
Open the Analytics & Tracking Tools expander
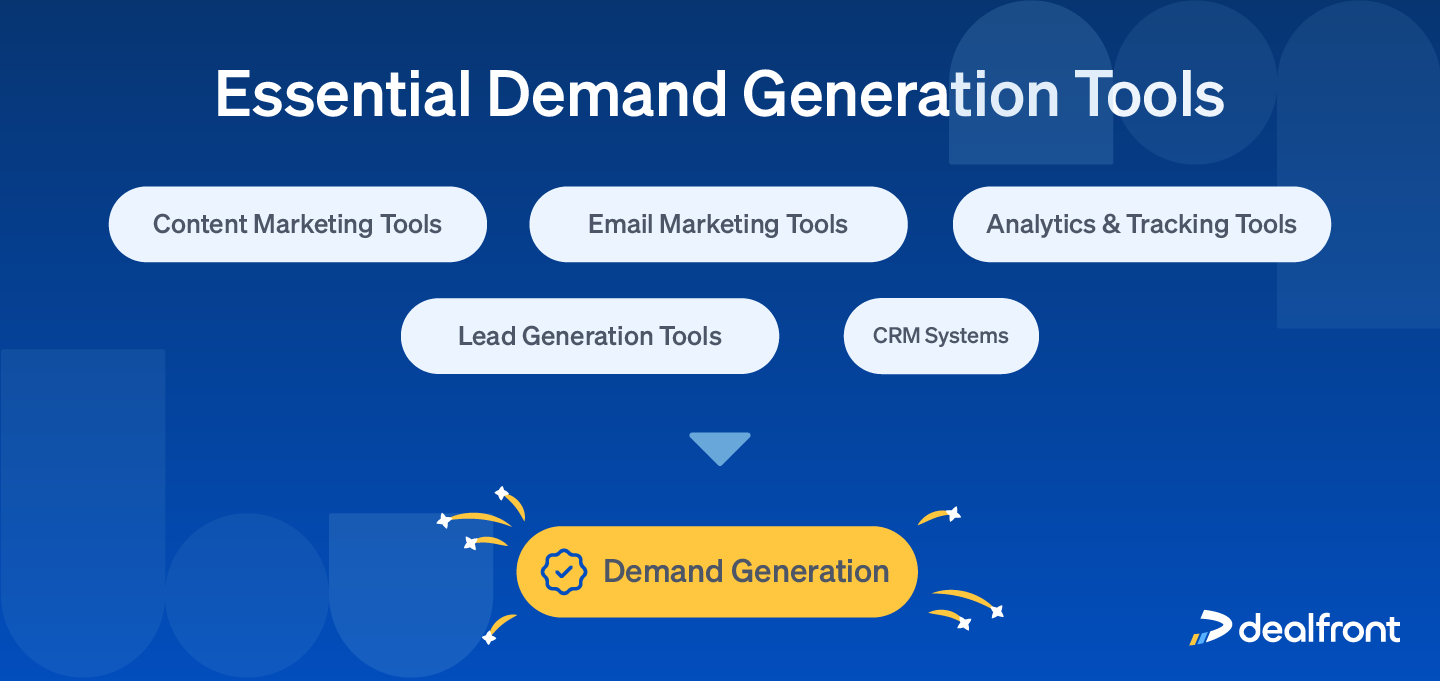coord(1141,224)
